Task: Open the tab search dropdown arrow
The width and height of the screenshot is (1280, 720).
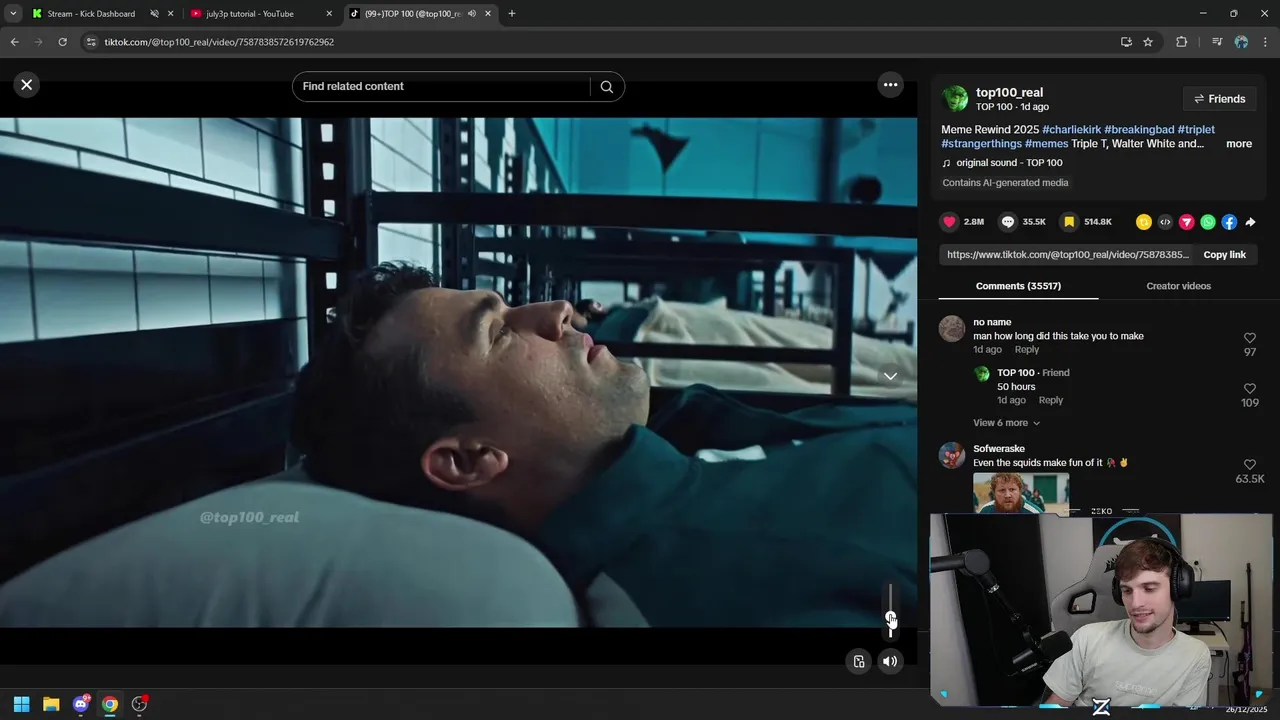Action: tap(12, 14)
